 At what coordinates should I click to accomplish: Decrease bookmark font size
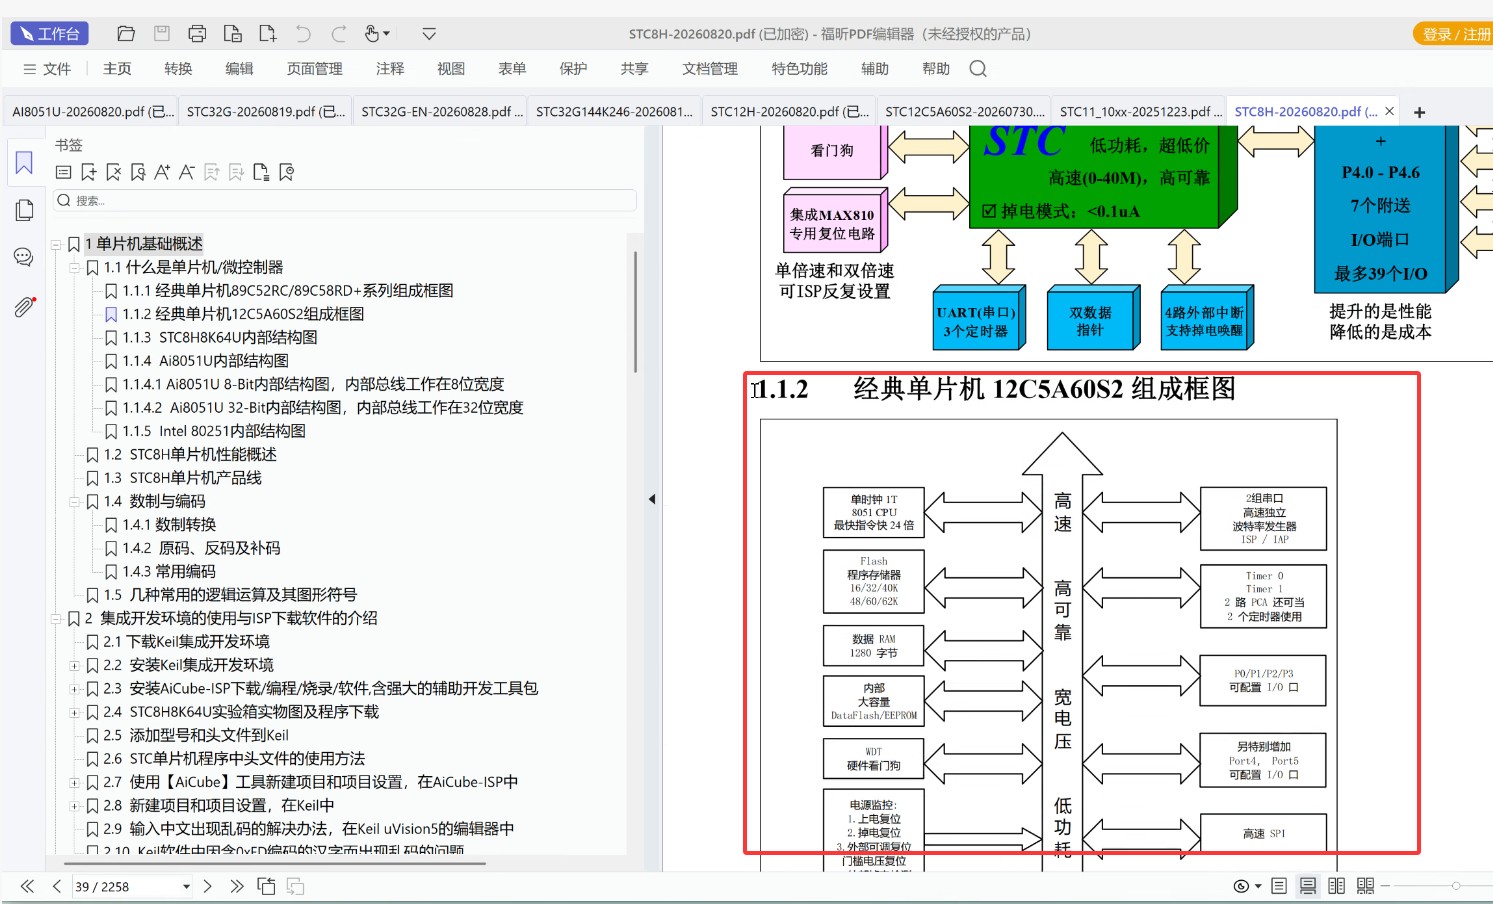click(x=186, y=172)
